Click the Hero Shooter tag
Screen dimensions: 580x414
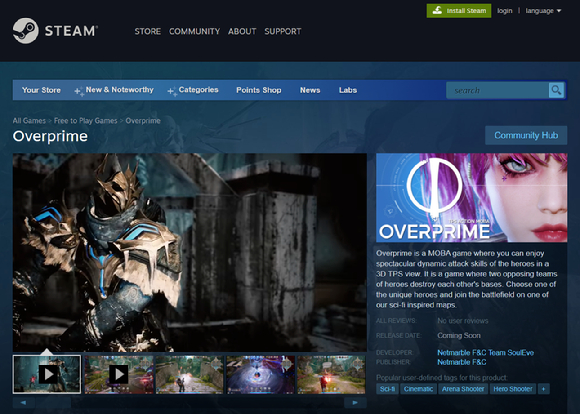[513, 389]
